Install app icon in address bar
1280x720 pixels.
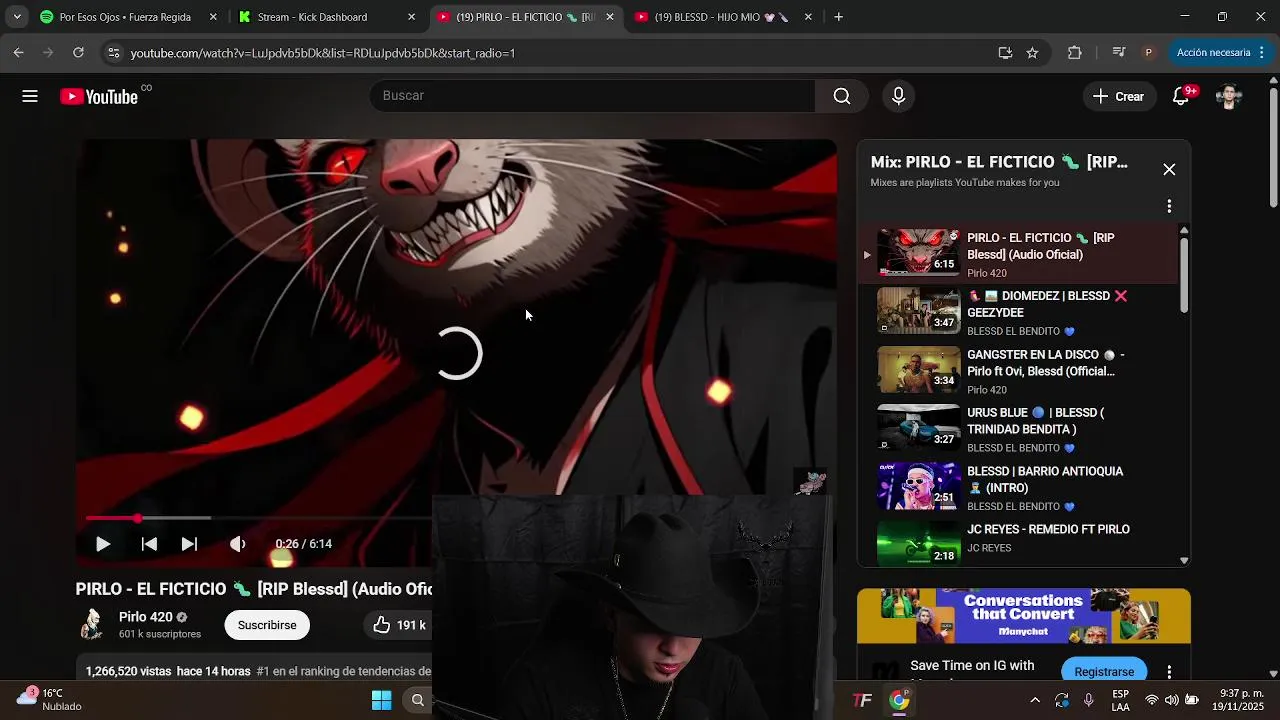pyautogui.click(x=1005, y=53)
